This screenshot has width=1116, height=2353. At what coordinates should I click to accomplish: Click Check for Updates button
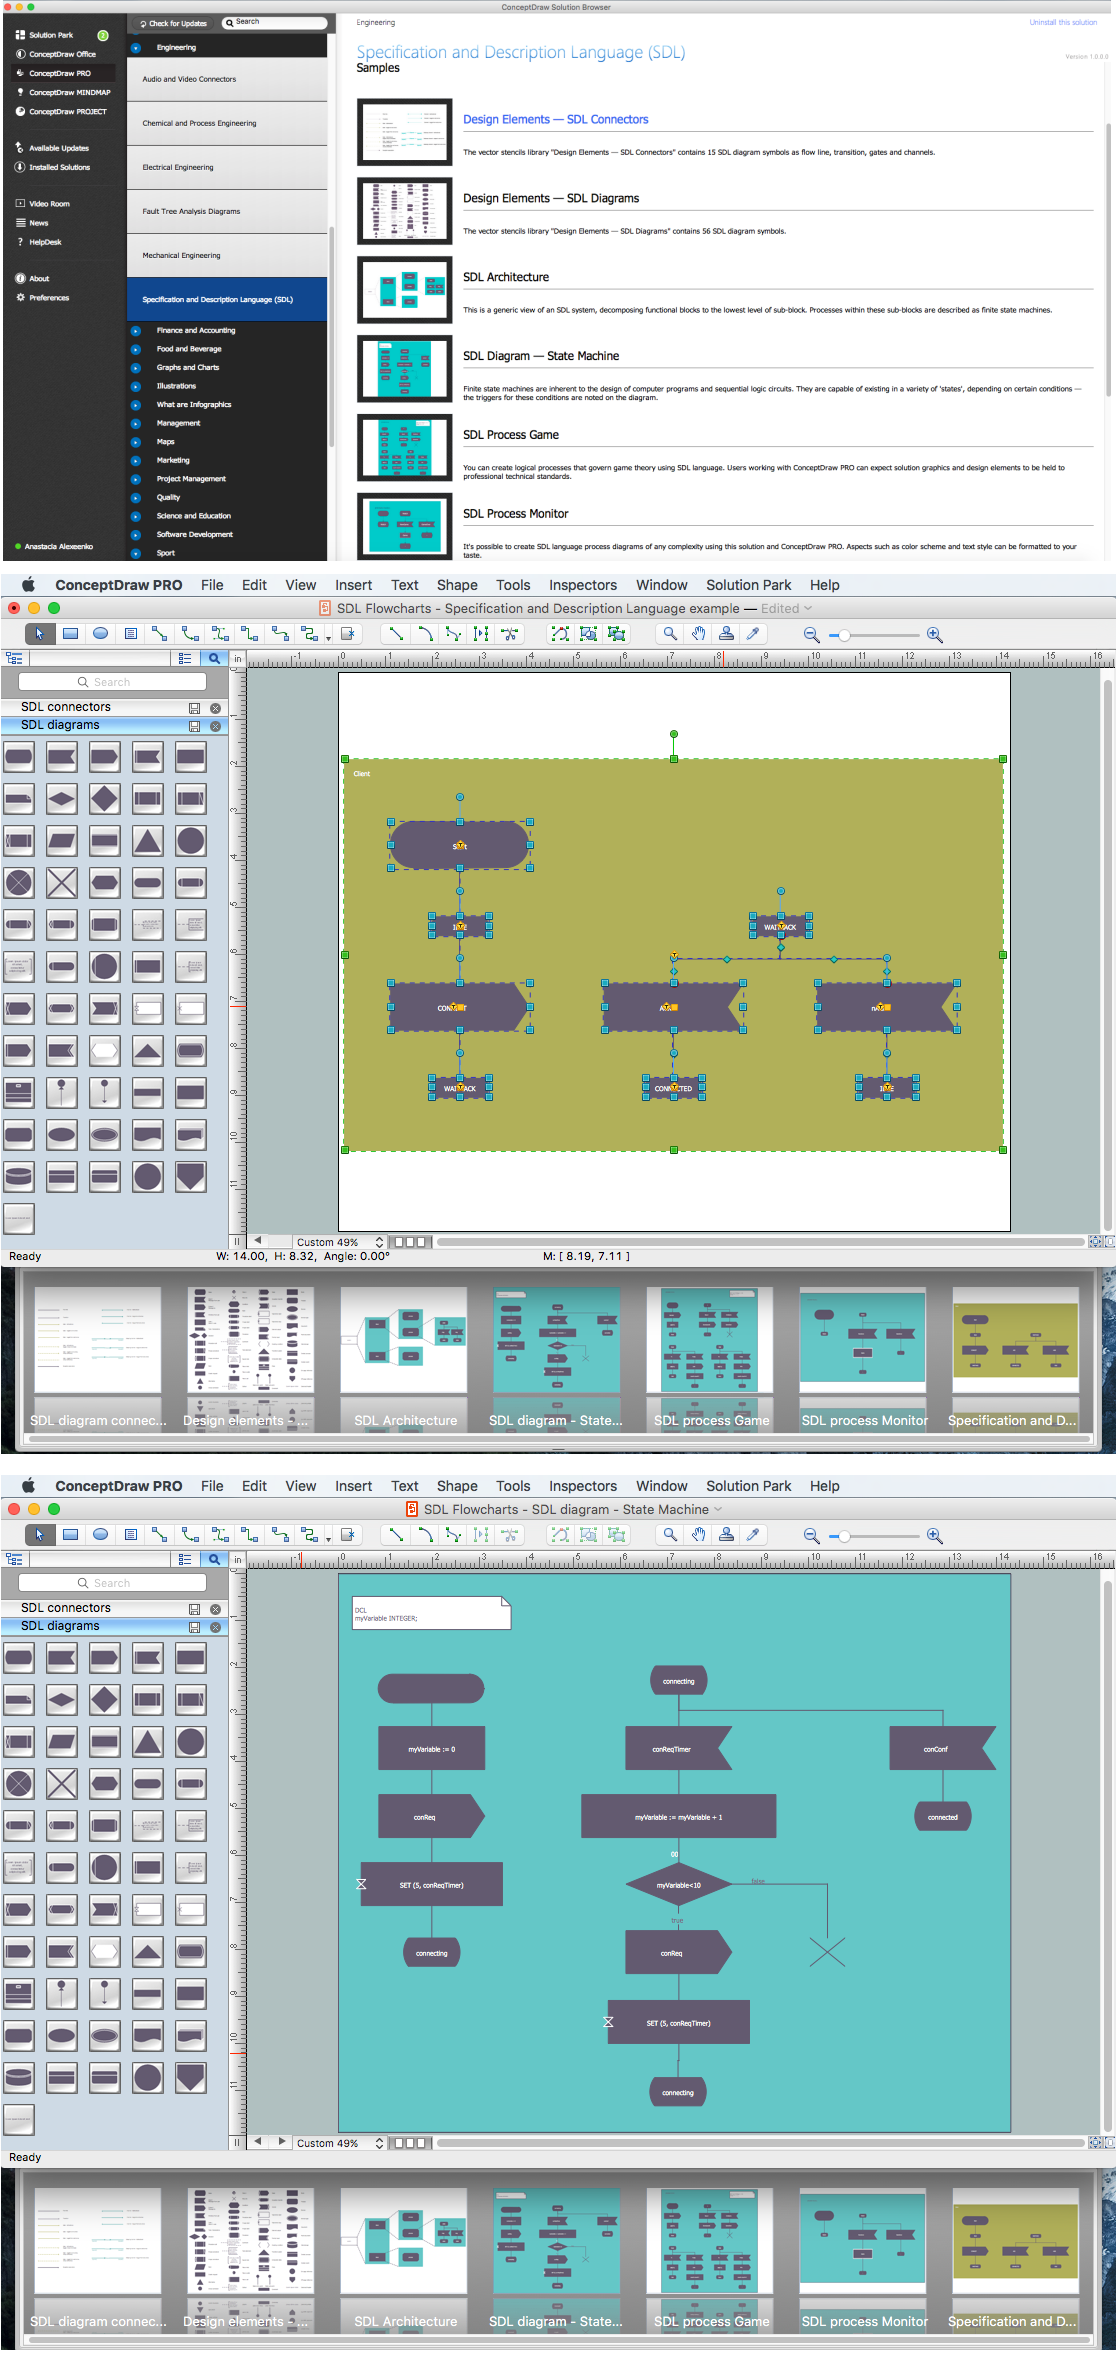(x=173, y=23)
